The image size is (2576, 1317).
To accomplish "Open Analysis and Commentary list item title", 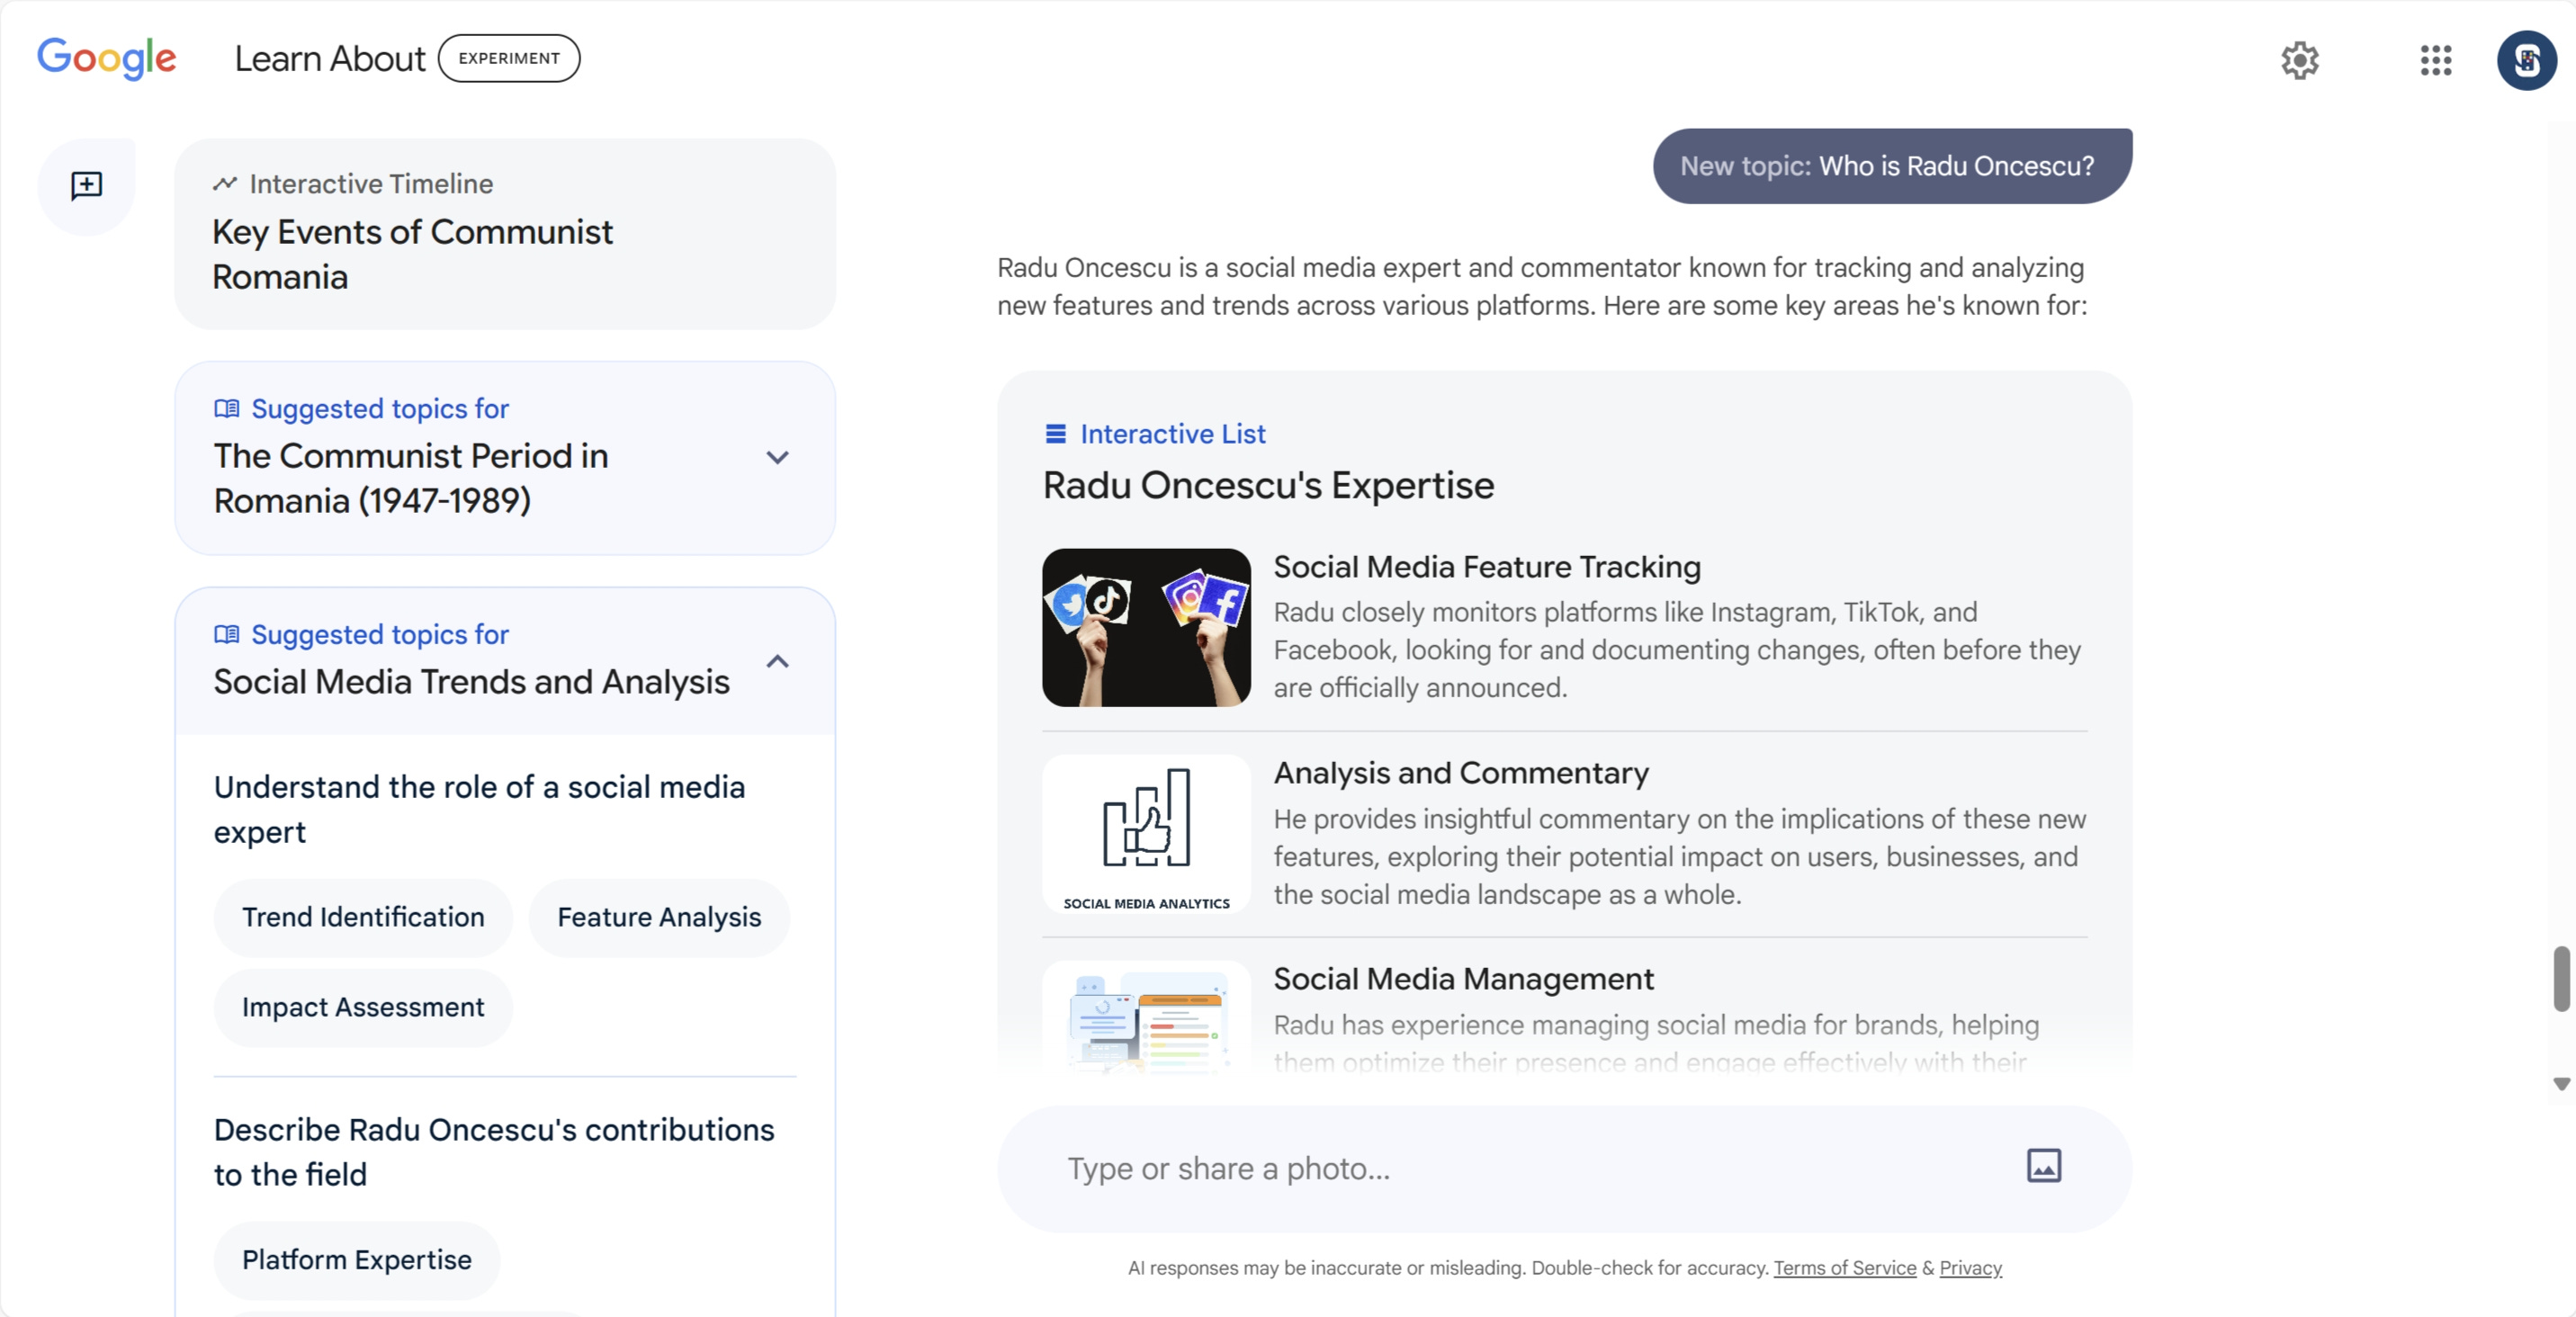I will [x=1461, y=773].
